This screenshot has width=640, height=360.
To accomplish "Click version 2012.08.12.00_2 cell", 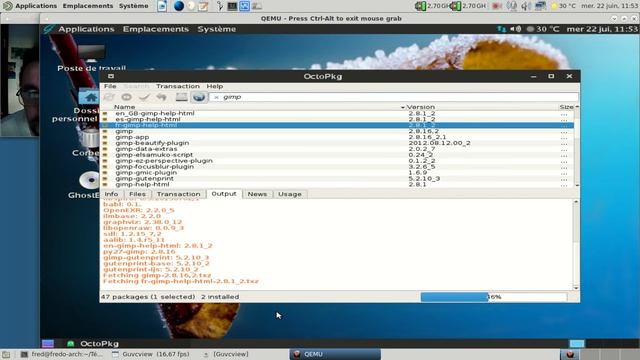I will coord(439,143).
